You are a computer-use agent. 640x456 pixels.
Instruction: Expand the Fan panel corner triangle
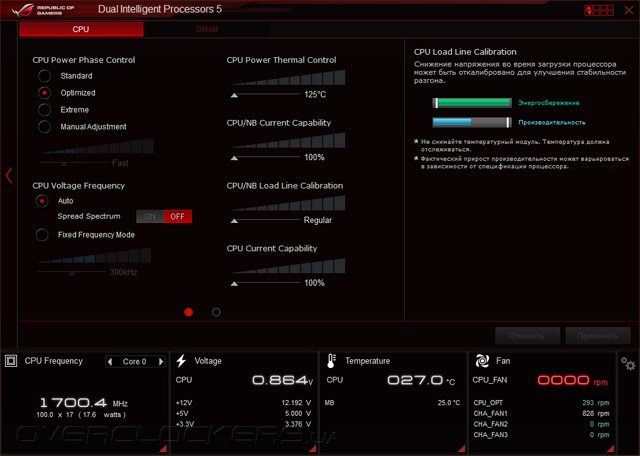[x=611, y=449]
